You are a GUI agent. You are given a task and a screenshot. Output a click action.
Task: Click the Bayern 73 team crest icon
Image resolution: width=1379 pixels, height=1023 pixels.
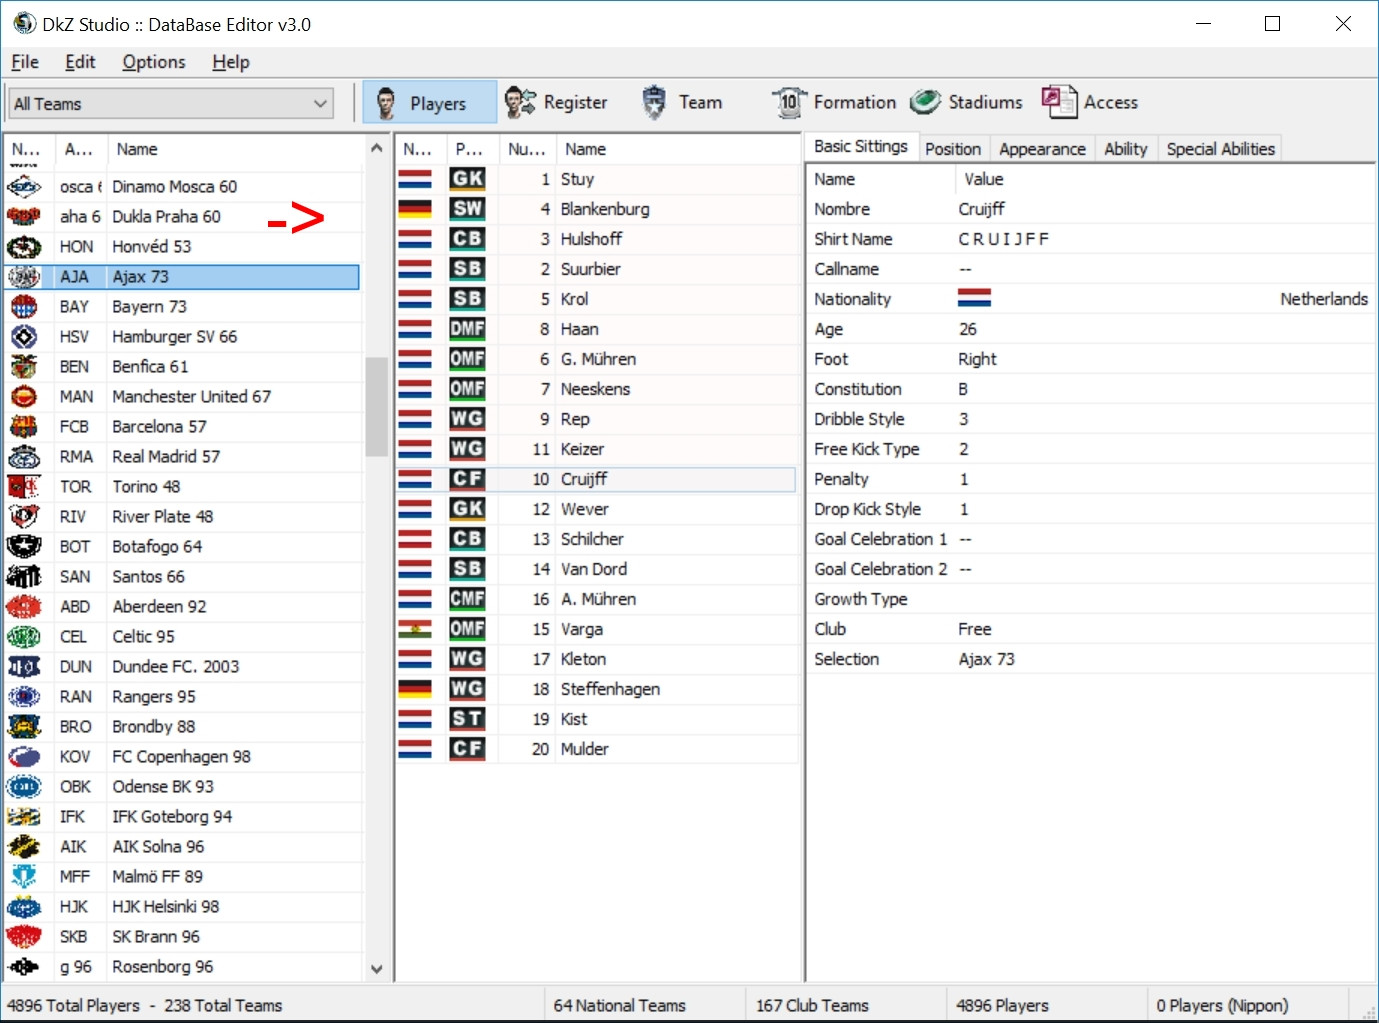coord(24,307)
